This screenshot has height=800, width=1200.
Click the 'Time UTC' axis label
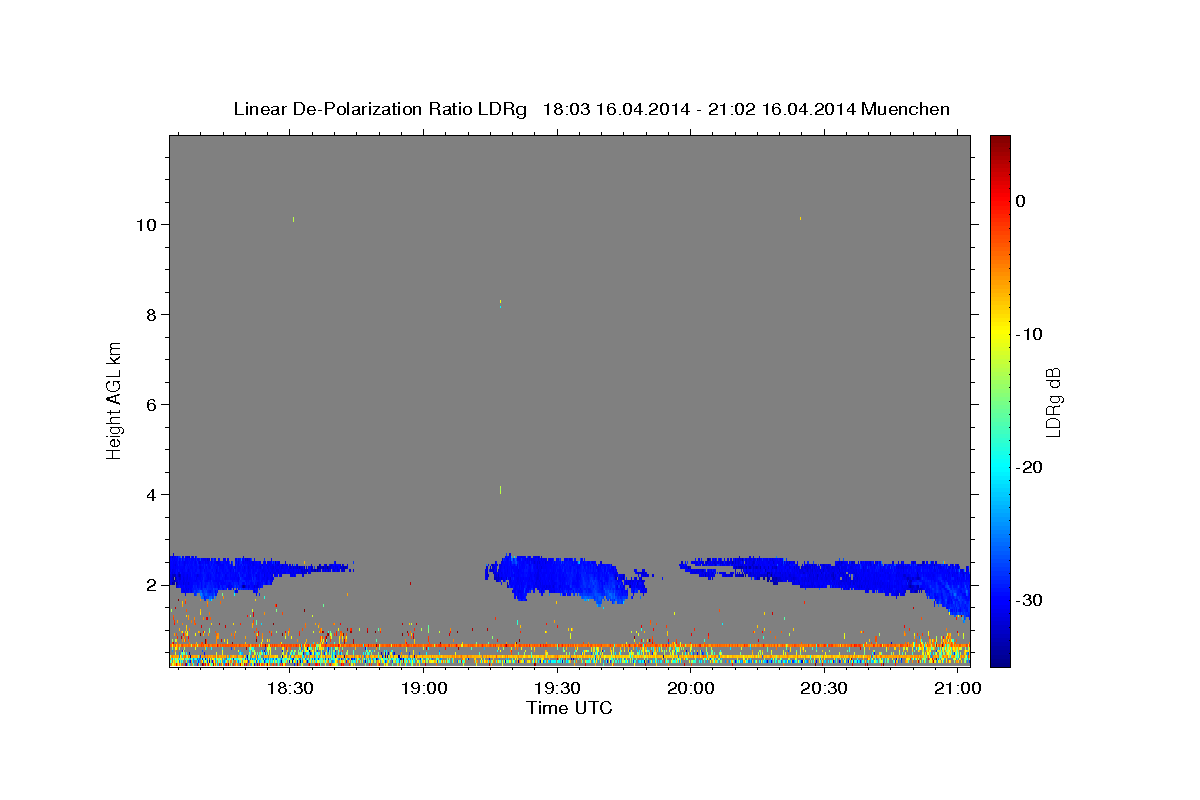(x=569, y=708)
